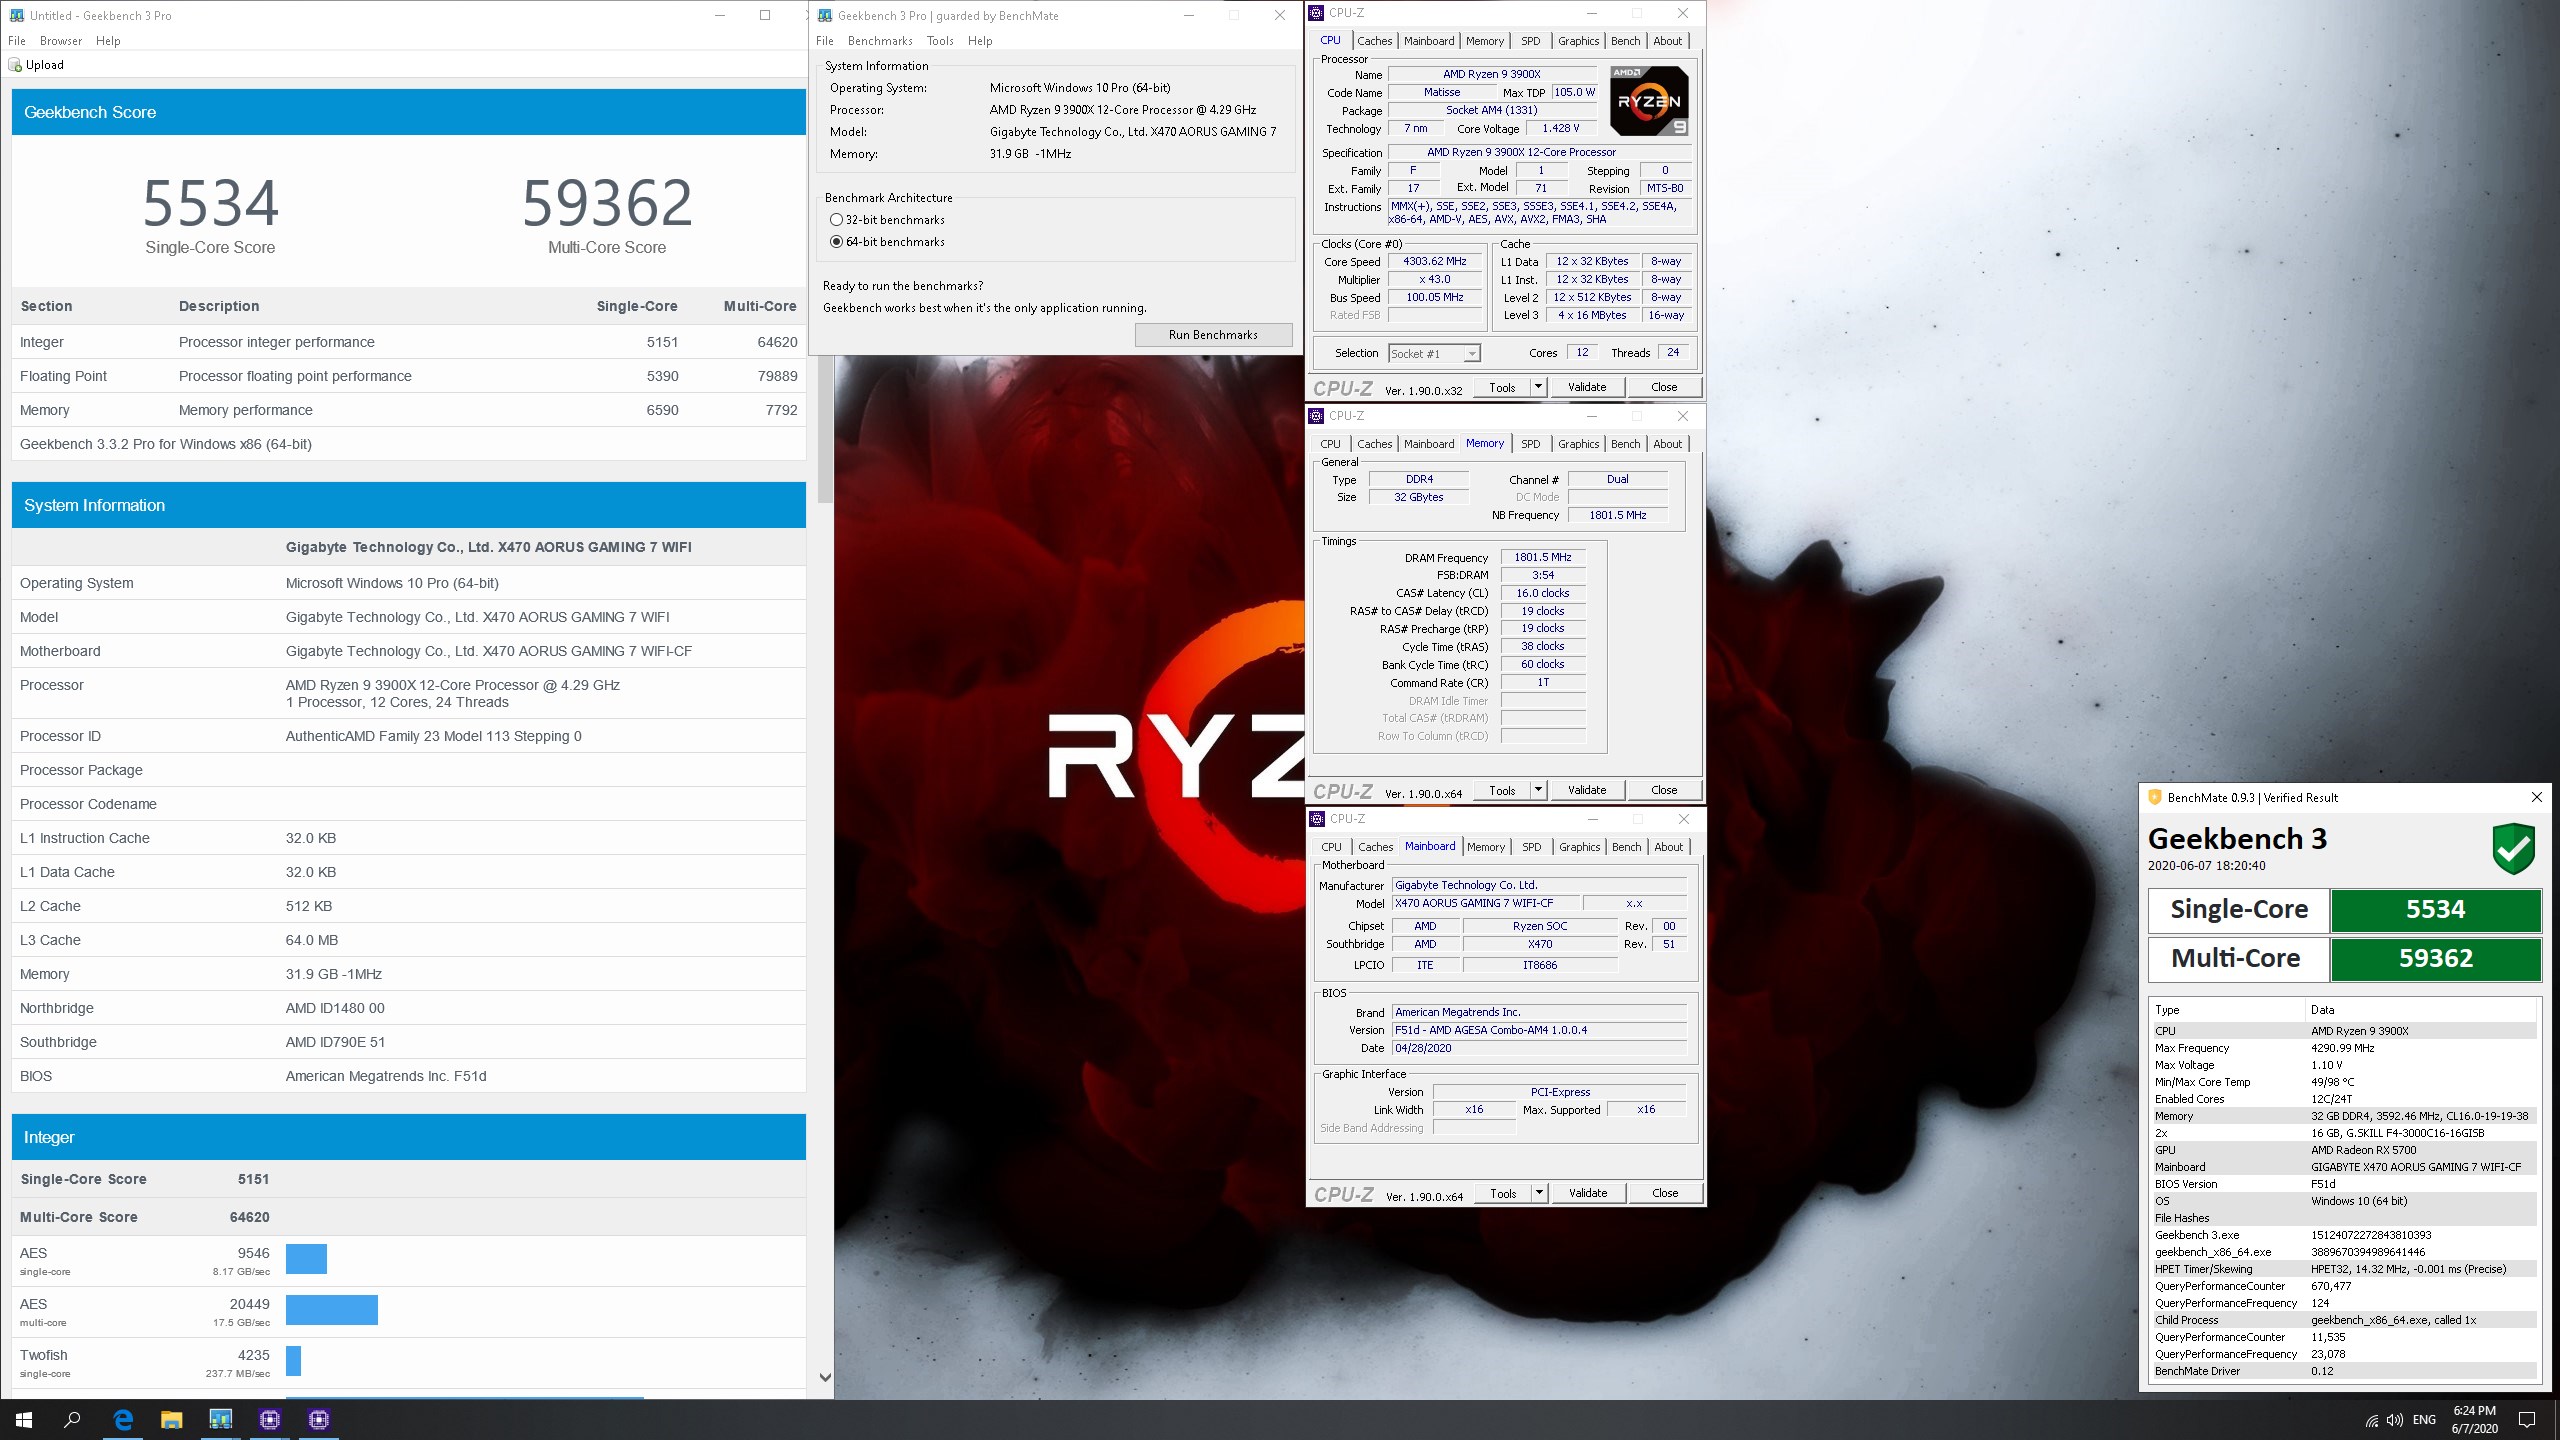2560x1440 pixels.
Task: Click the Untitled Geekbench 3 Pro window icon
Action: [x=17, y=15]
